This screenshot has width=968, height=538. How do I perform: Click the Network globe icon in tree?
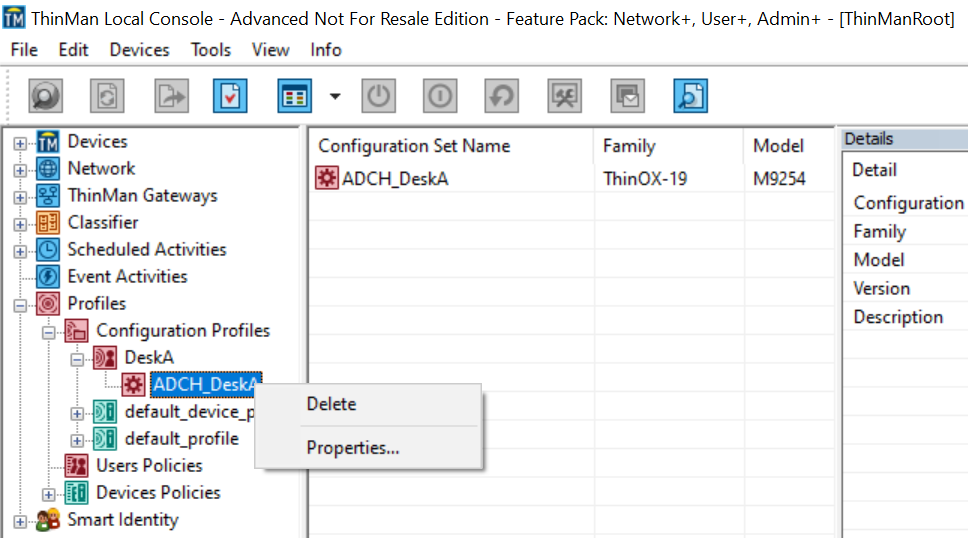point(48,169)
